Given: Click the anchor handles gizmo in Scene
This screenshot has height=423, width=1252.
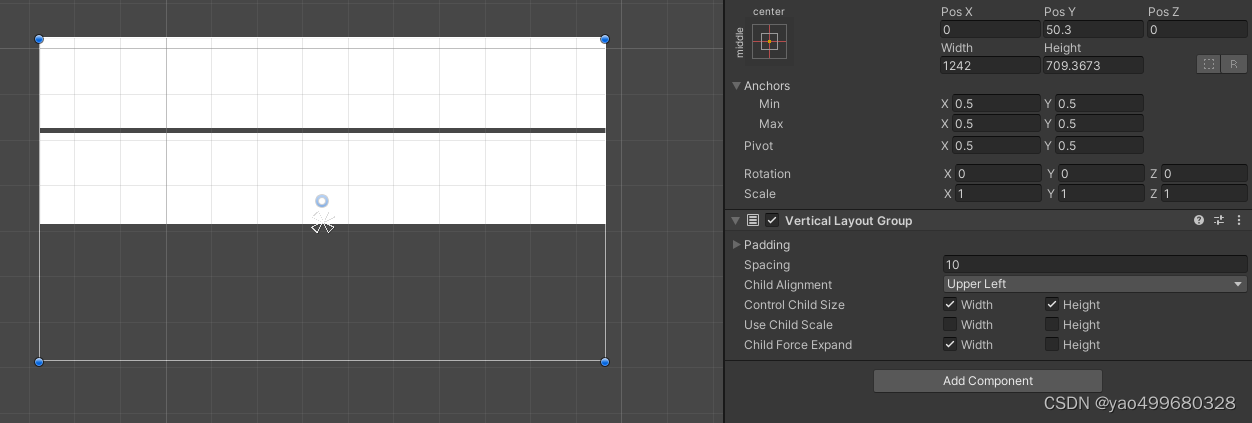Looking at the screenshot, I should 322,224.
